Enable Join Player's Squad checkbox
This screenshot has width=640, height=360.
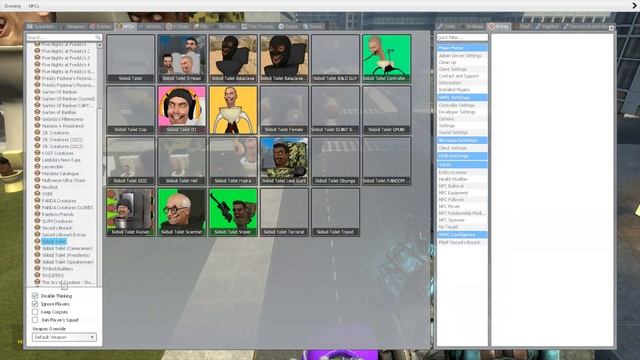35,320
